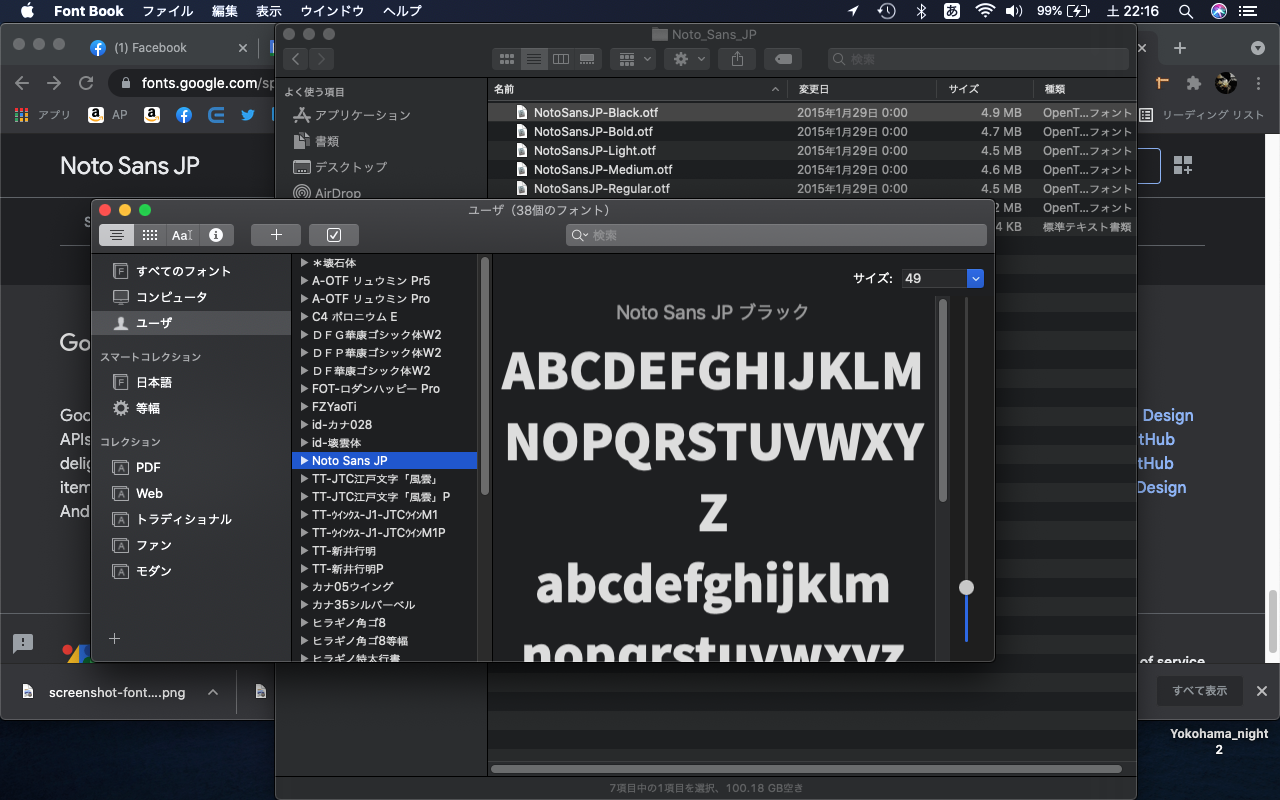The image size is (1280, 800).
Task: Expand the FOT-ロダンハッピー Pro family
Action: (304, 389)
